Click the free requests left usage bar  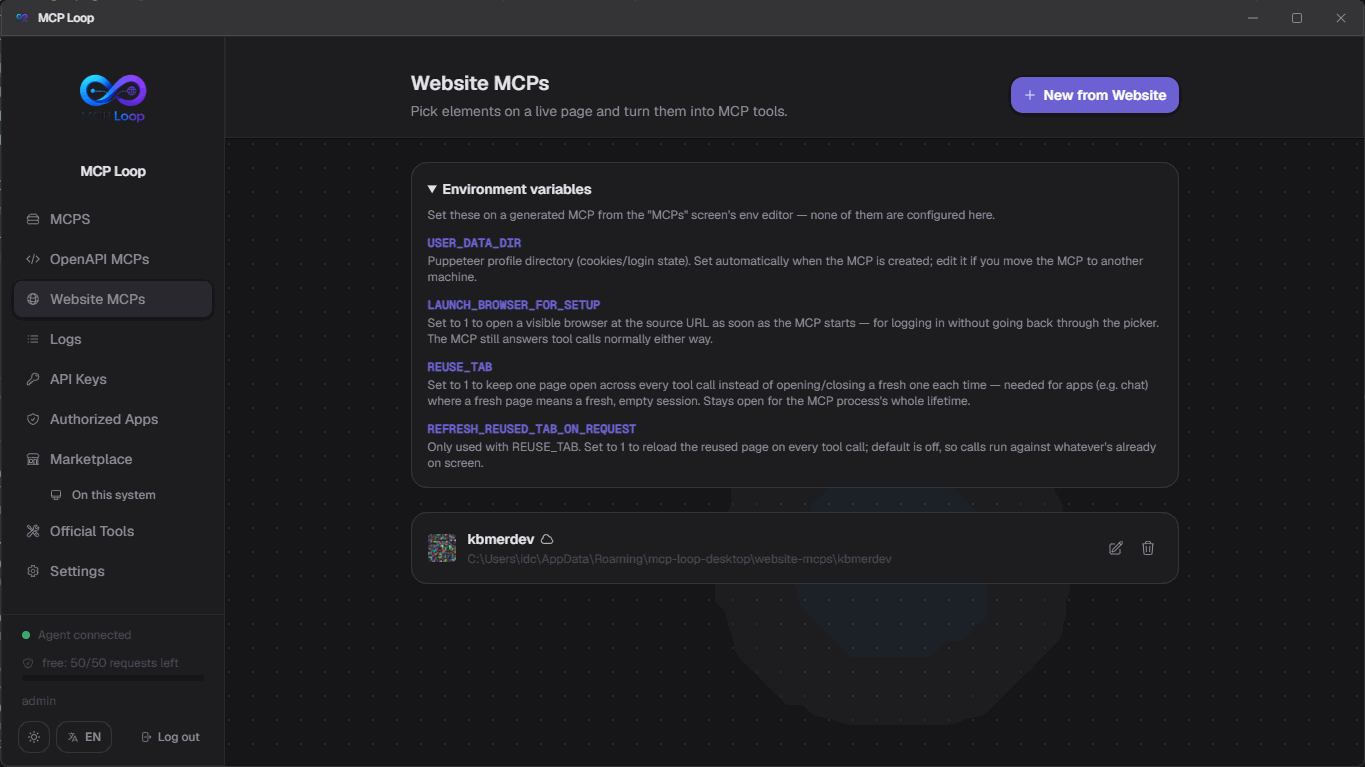[x=113, y=678]
